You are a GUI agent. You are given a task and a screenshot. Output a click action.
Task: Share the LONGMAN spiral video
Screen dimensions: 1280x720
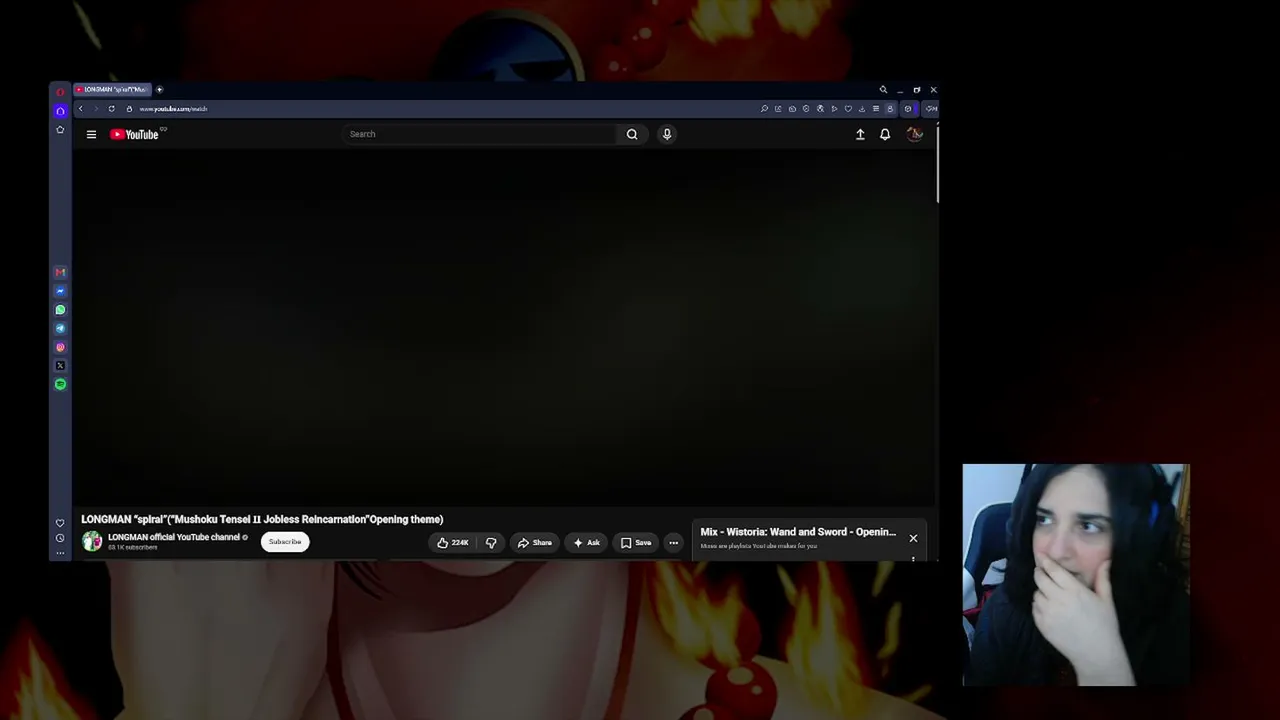click(535, 543)
